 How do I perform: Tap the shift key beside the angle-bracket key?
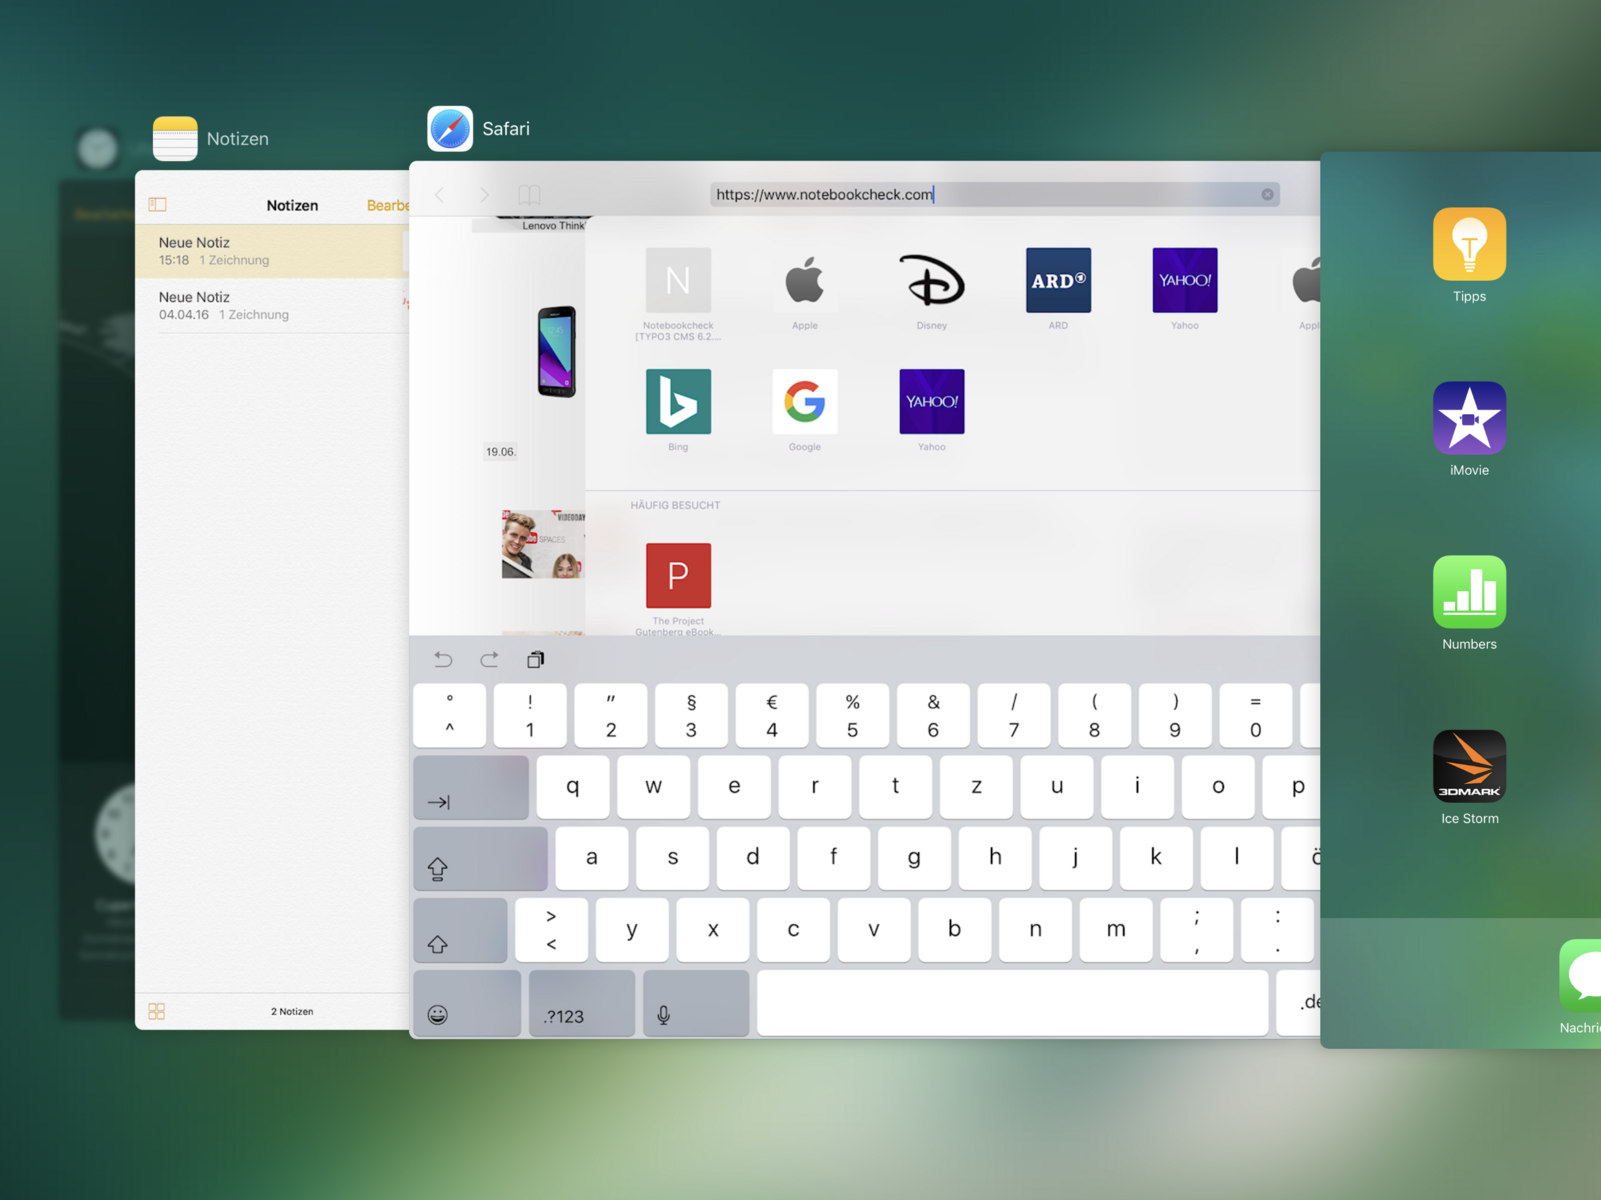pos(460,930)
